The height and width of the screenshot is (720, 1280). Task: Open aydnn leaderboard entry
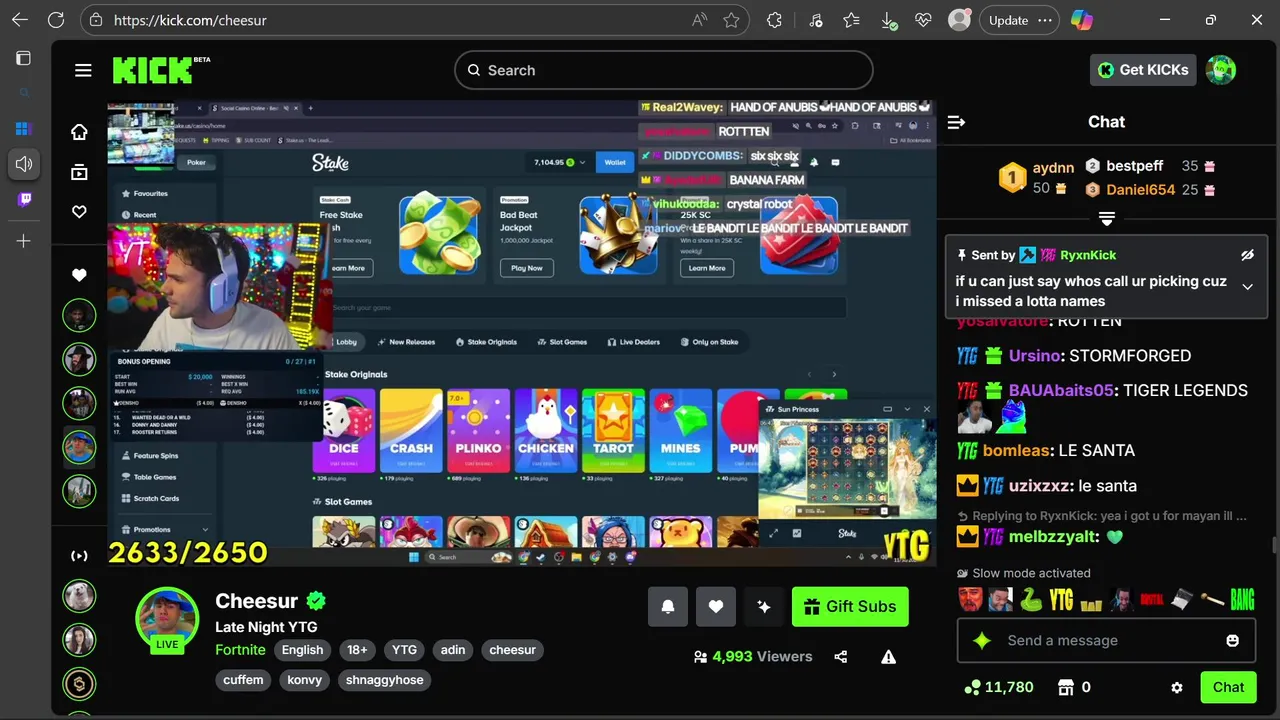[x=1035, y=177]
